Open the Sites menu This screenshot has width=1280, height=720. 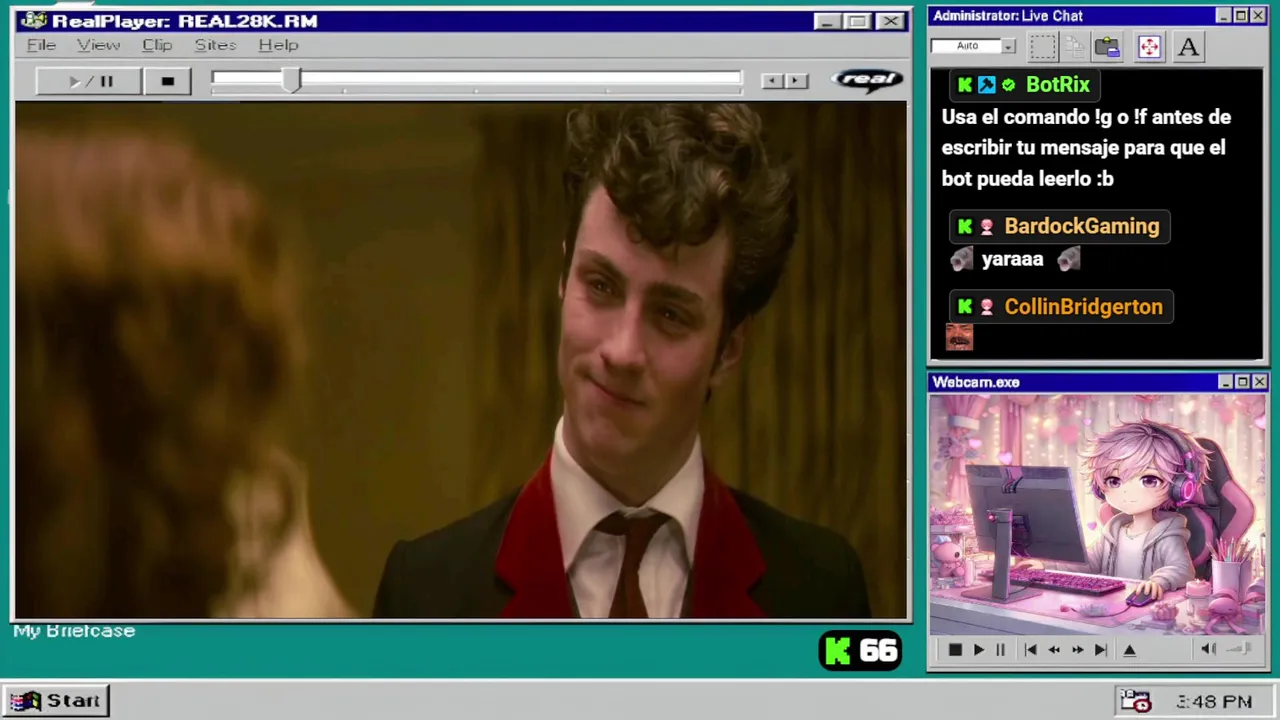coord(215,45)
